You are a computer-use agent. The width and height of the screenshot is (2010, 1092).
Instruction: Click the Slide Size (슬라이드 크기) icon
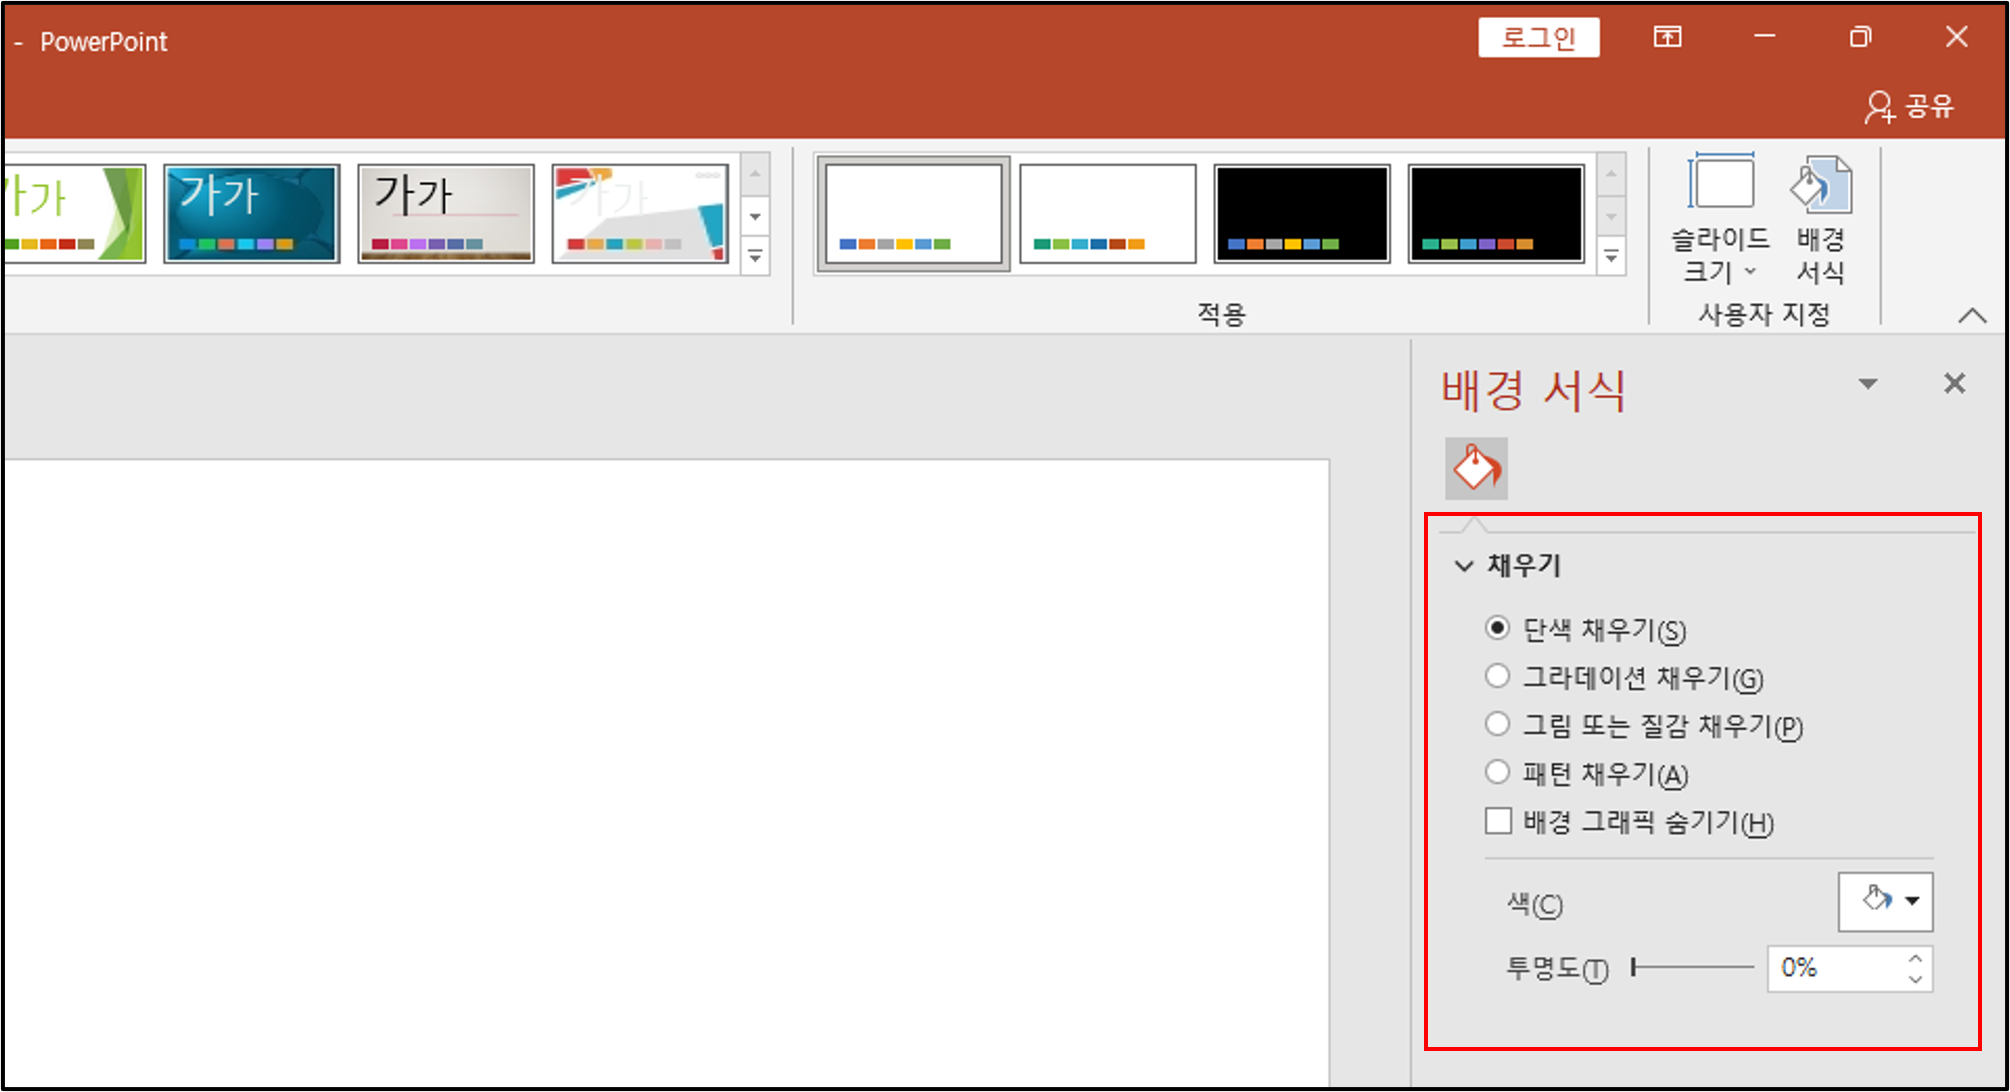tap(1720, 184)
